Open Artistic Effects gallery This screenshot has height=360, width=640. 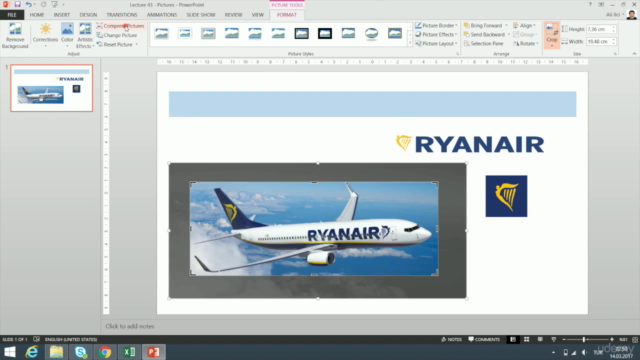tap(85, 36)
